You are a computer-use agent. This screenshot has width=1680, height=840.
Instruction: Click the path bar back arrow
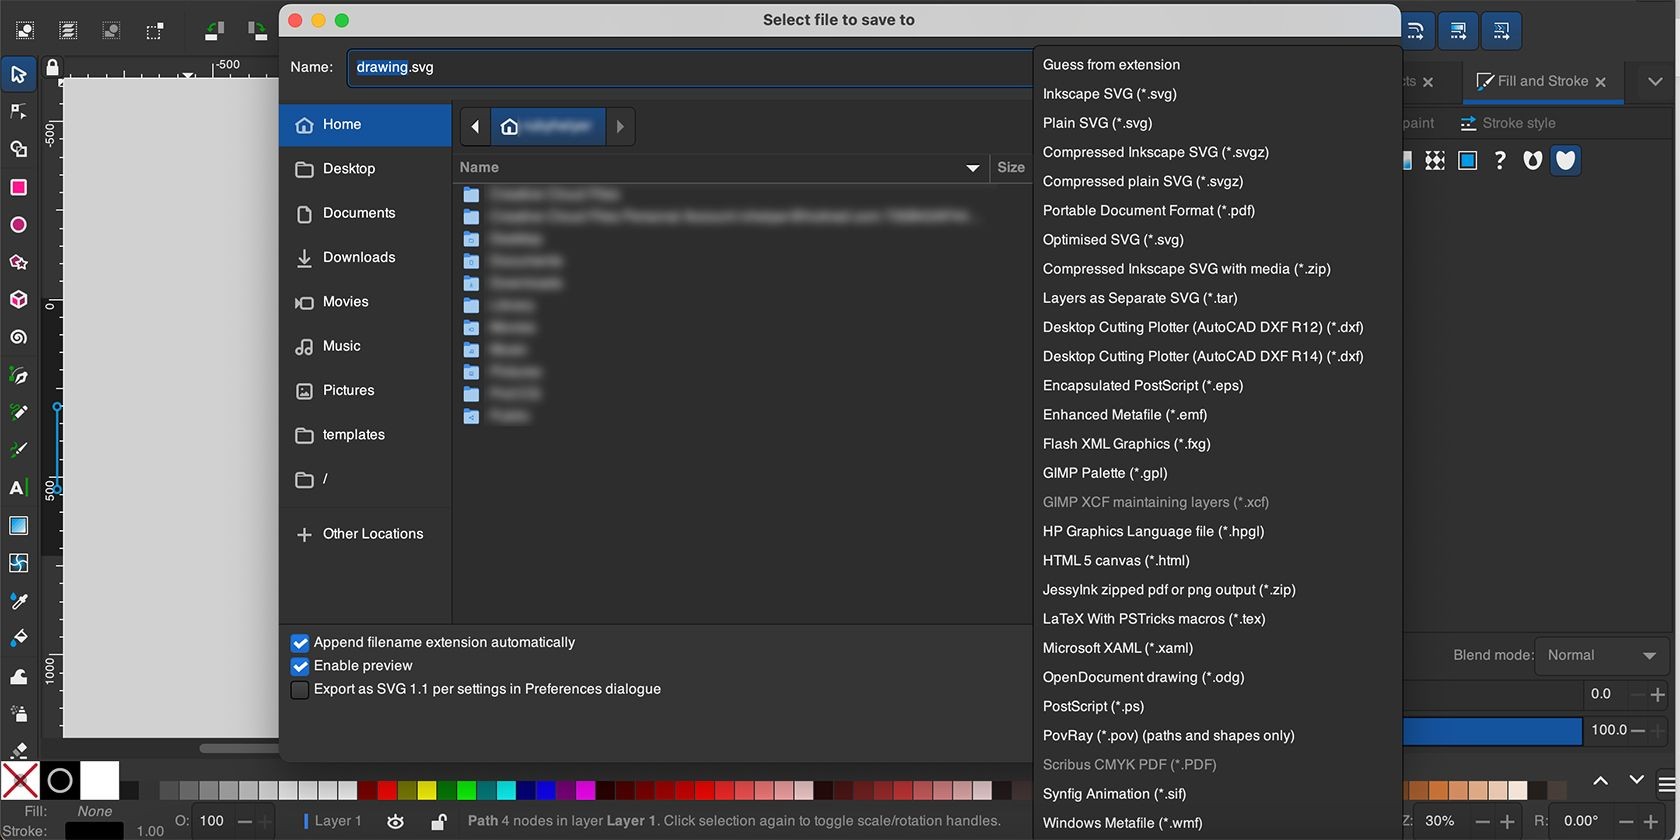point(475,127)
